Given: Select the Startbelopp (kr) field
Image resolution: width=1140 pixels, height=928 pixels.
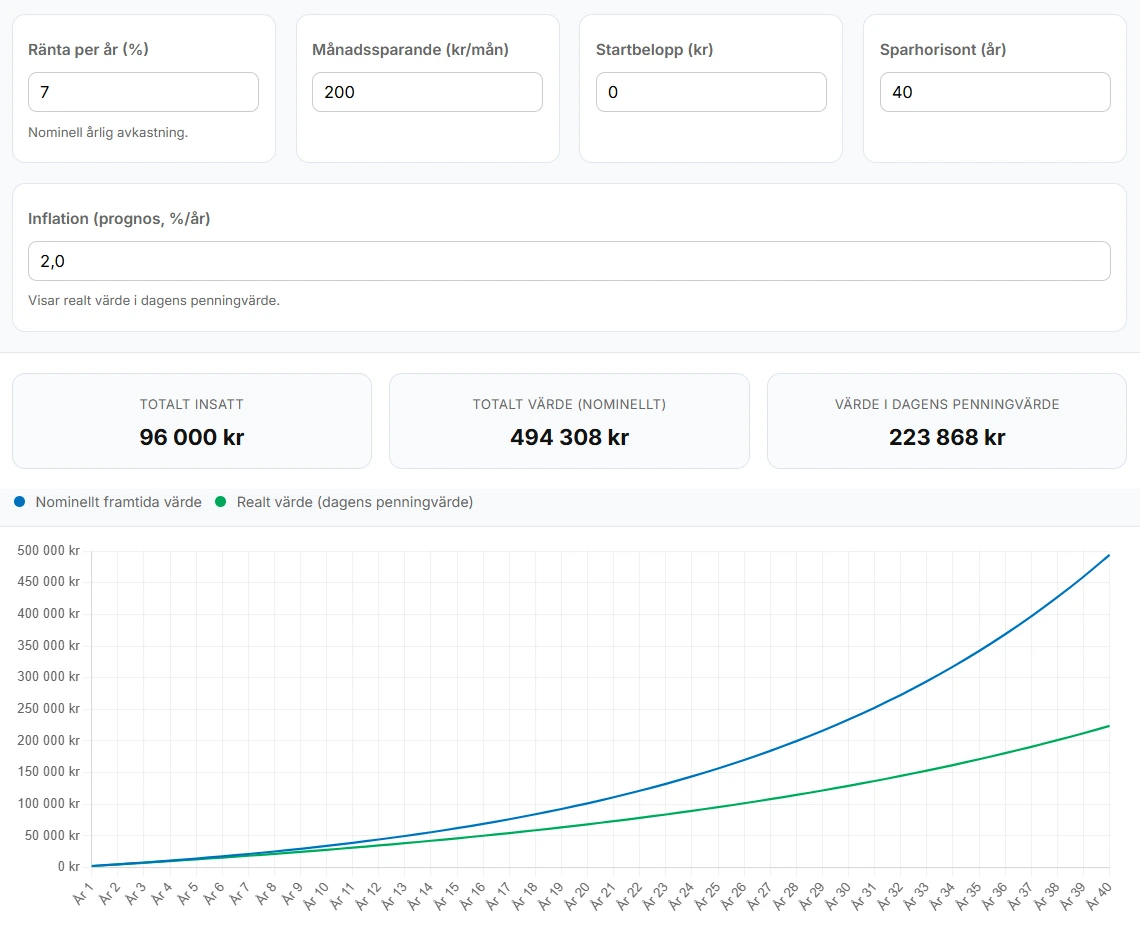Looking at the screenshot, I should click(711, 92).
